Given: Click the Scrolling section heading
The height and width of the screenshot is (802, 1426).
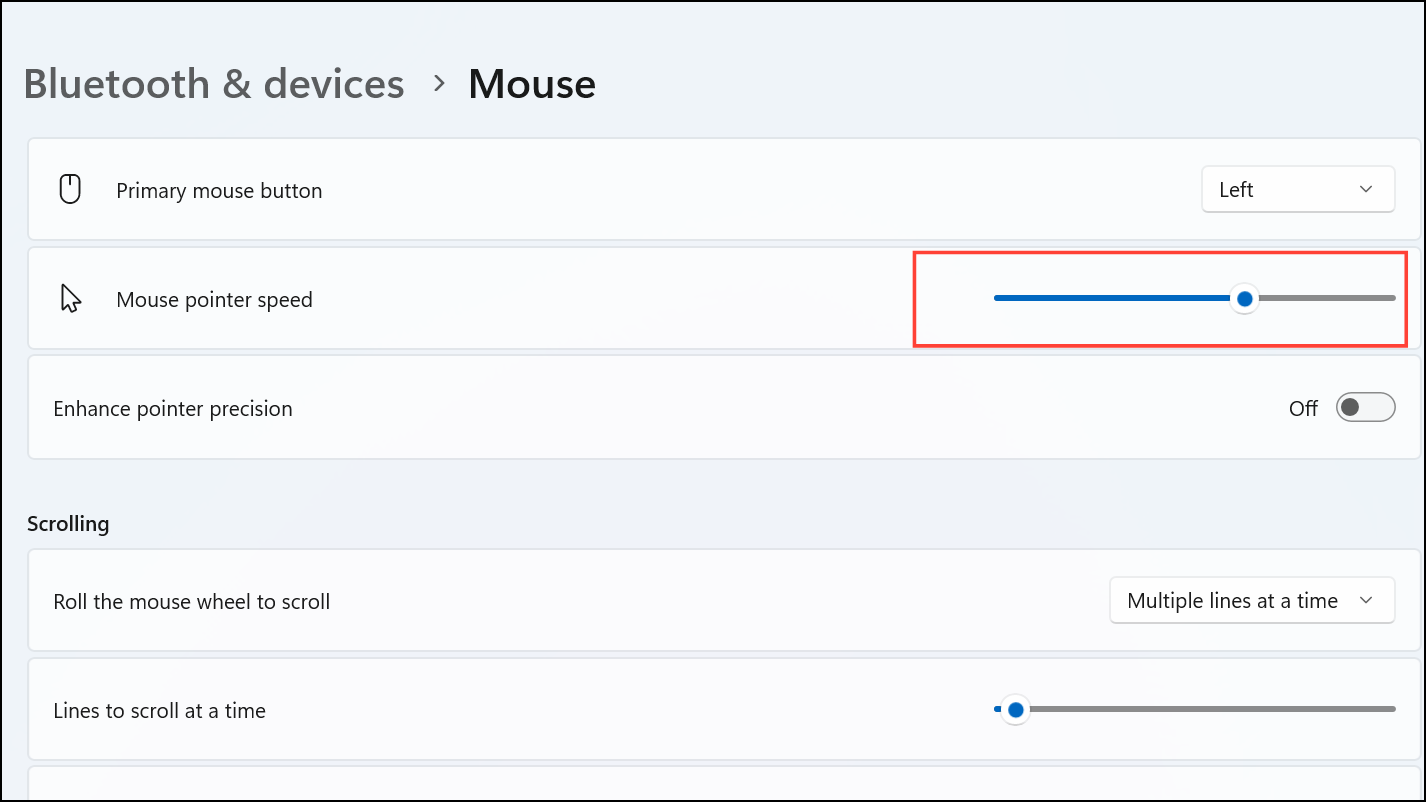Looking at the screenshot, I should (68, 524).
